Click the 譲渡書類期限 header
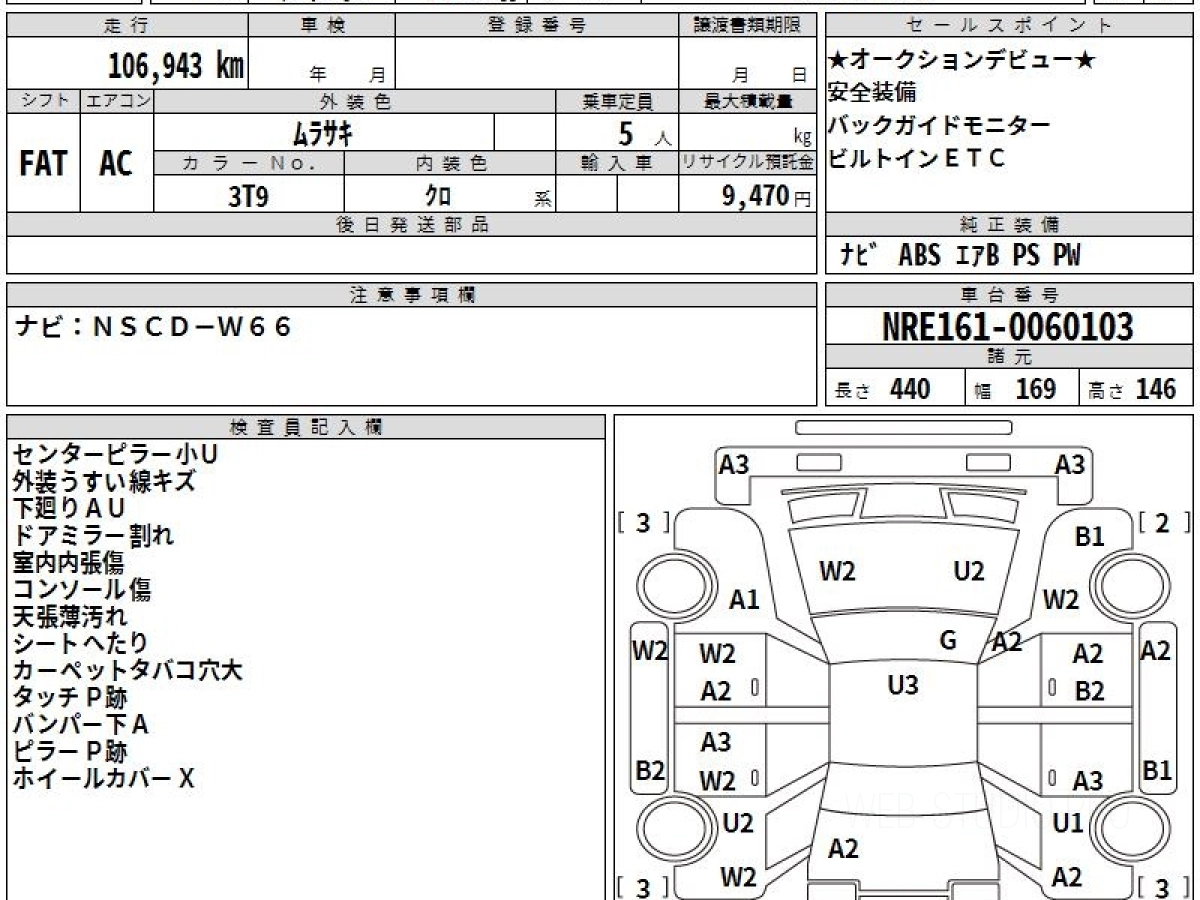Viewport: 1200px width, 900px height. [x=746, y=26]
